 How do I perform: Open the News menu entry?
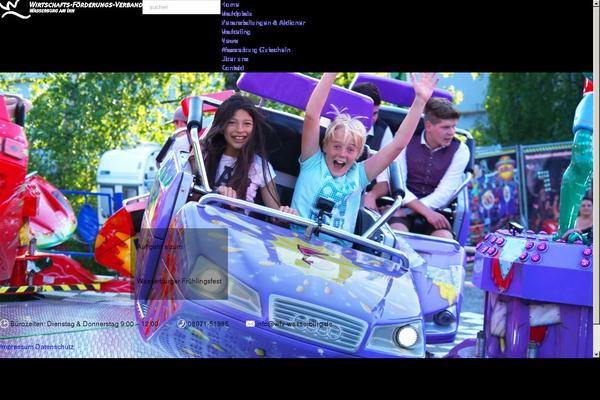coord(230,40)
